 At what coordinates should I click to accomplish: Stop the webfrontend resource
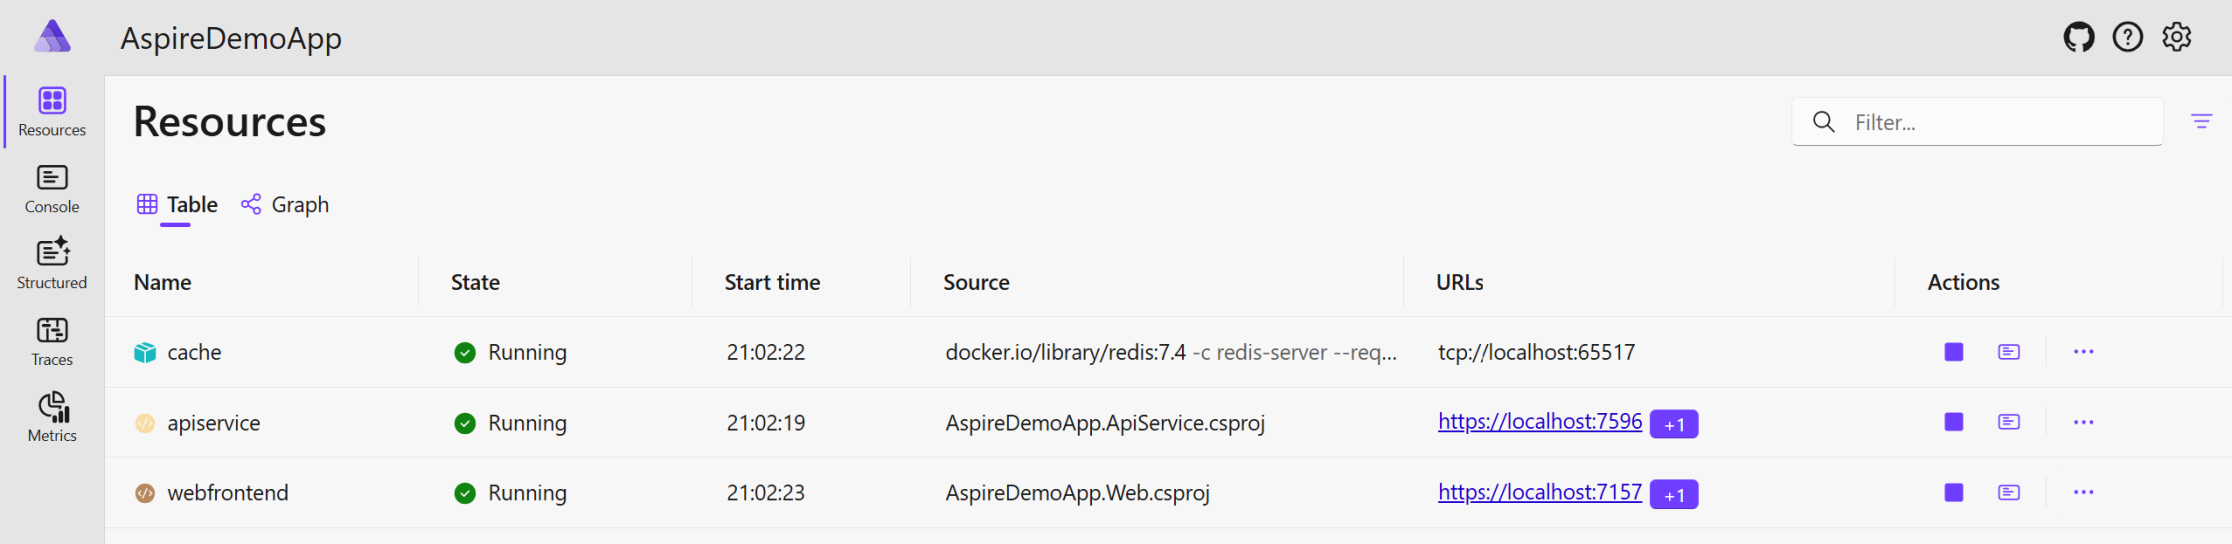point(1954,492)
